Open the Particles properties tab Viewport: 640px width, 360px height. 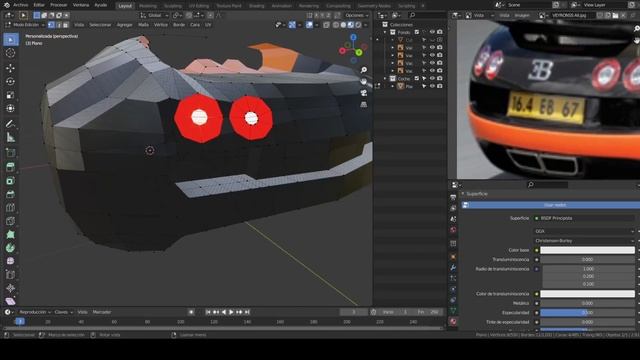point(453,278)
